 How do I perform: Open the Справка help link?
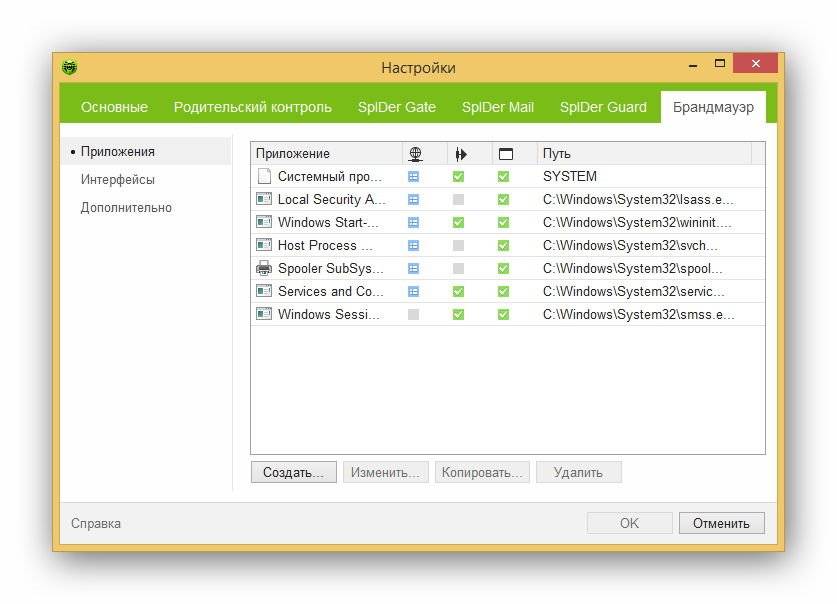tap(96, 523)
